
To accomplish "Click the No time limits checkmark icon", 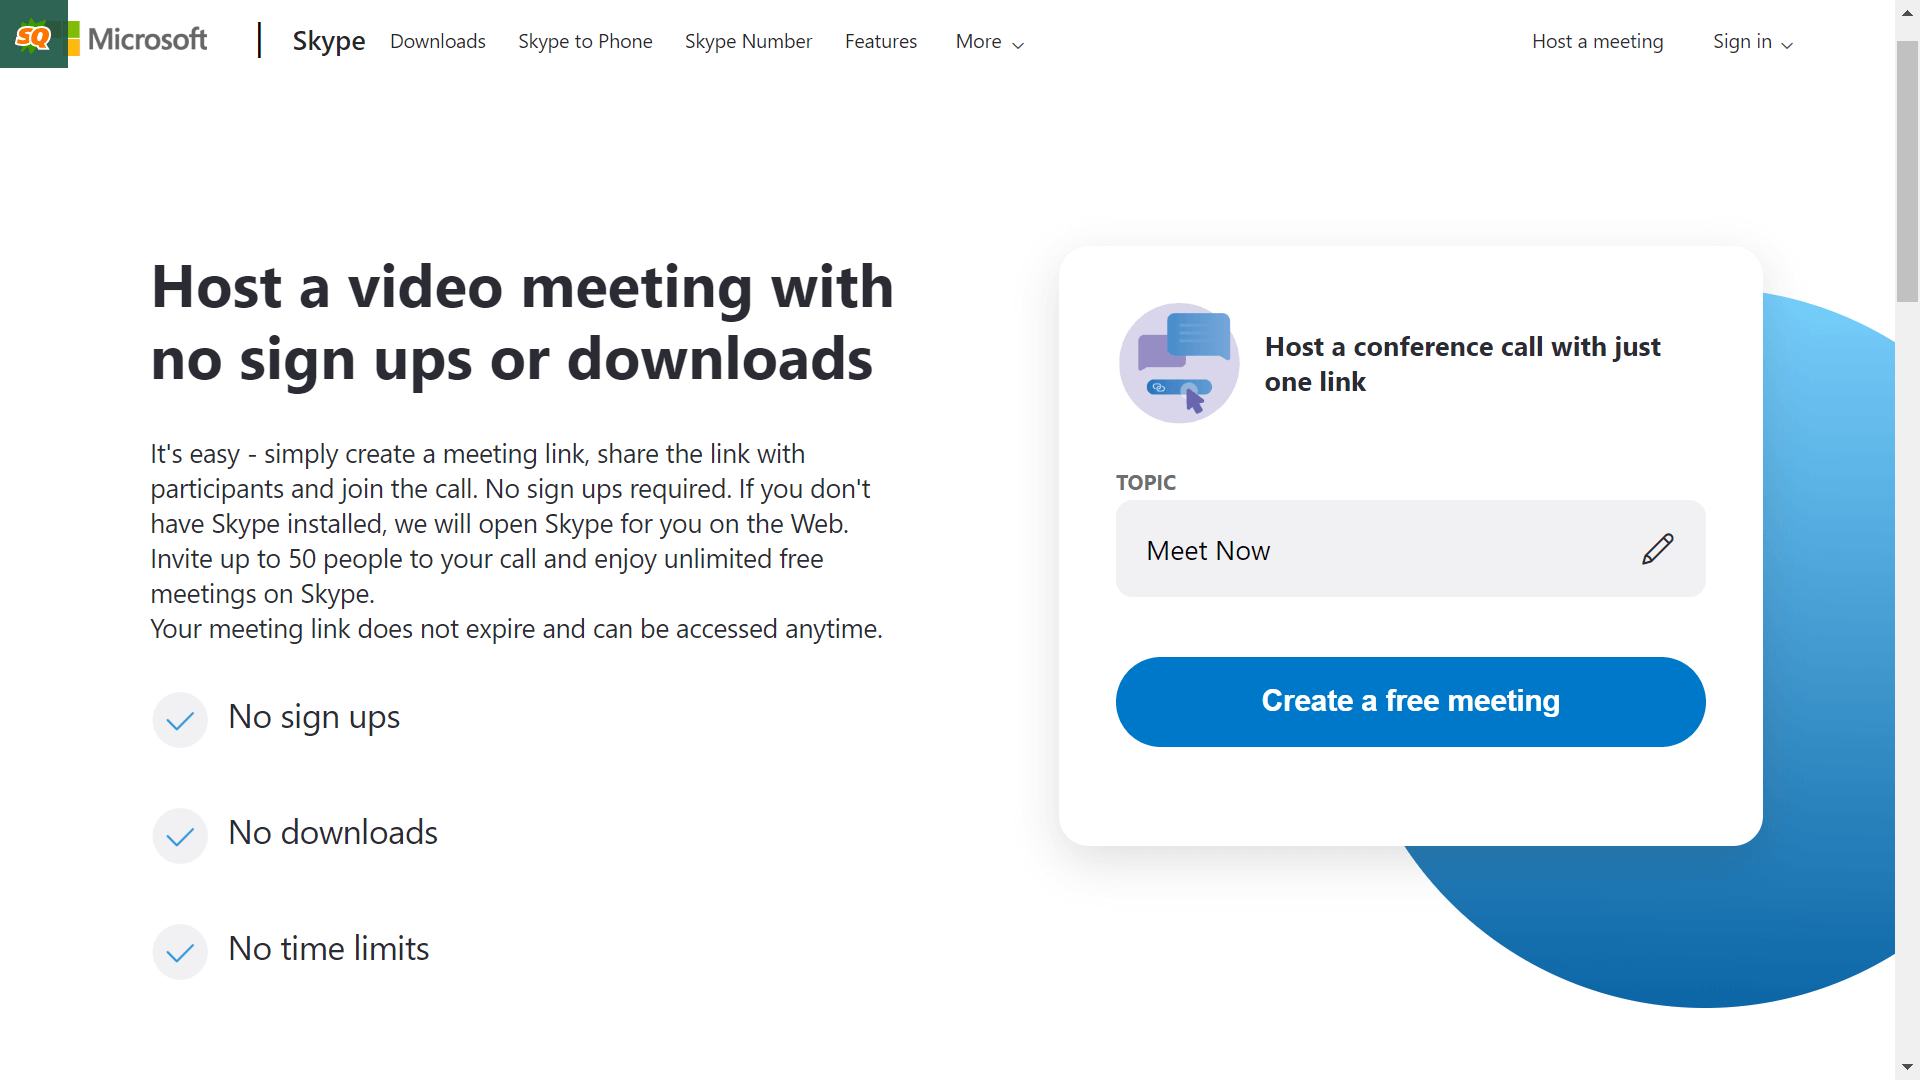I will [x=180, y=952].
